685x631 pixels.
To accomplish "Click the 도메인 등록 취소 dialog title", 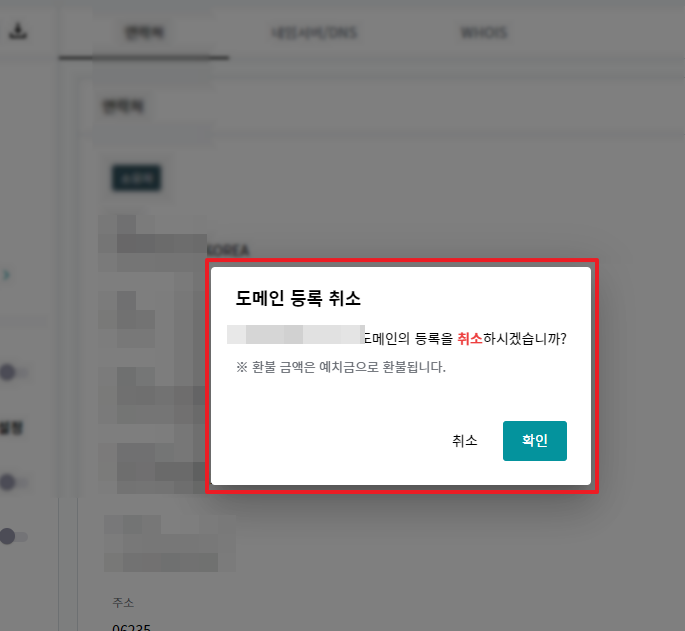I will [298, 298].
